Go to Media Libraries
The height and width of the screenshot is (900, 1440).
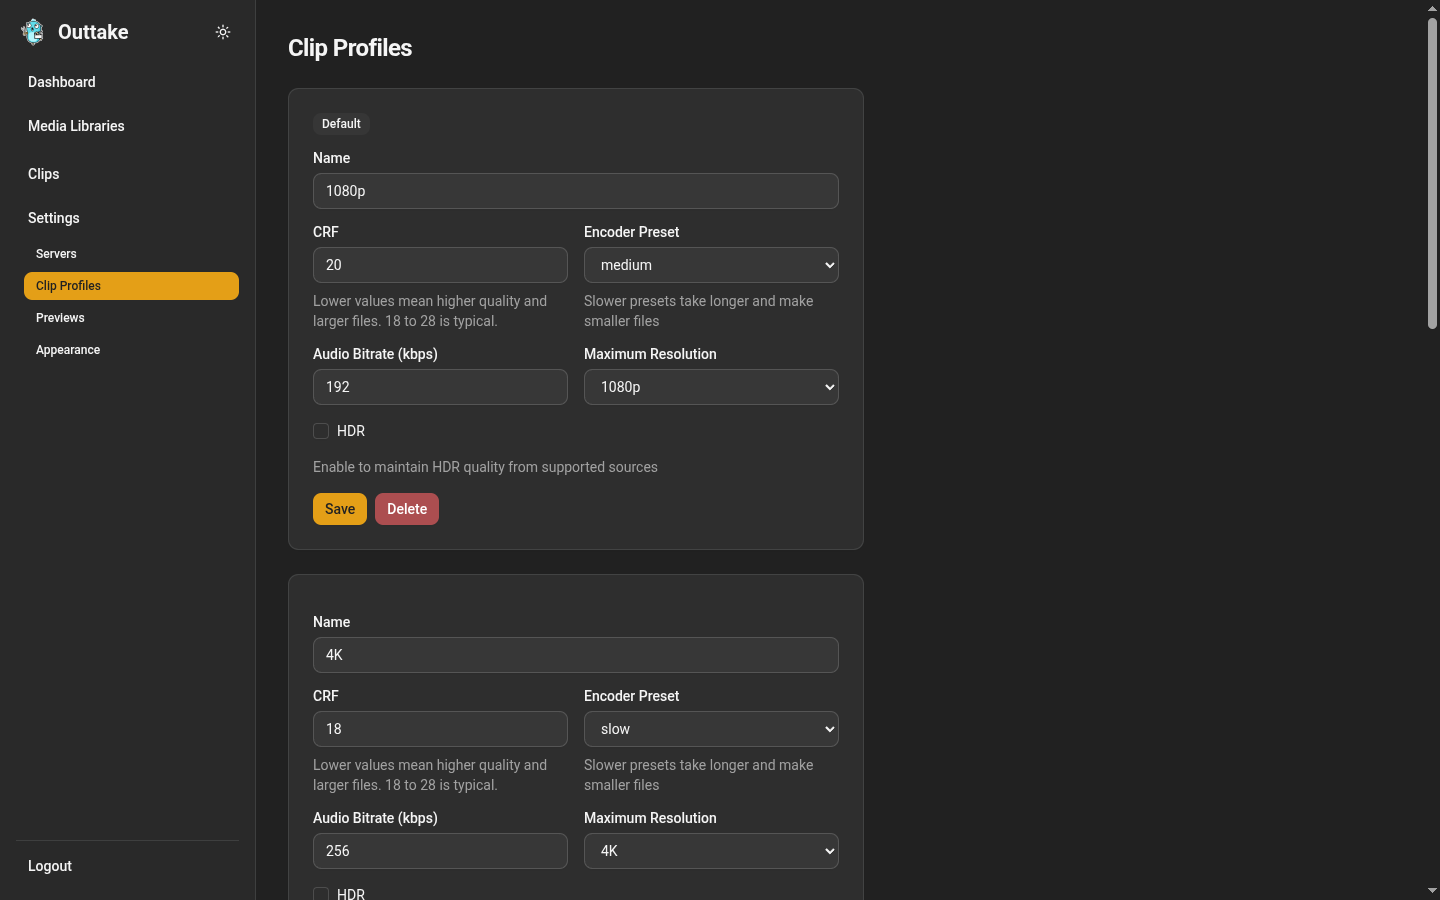pos(76,126)
